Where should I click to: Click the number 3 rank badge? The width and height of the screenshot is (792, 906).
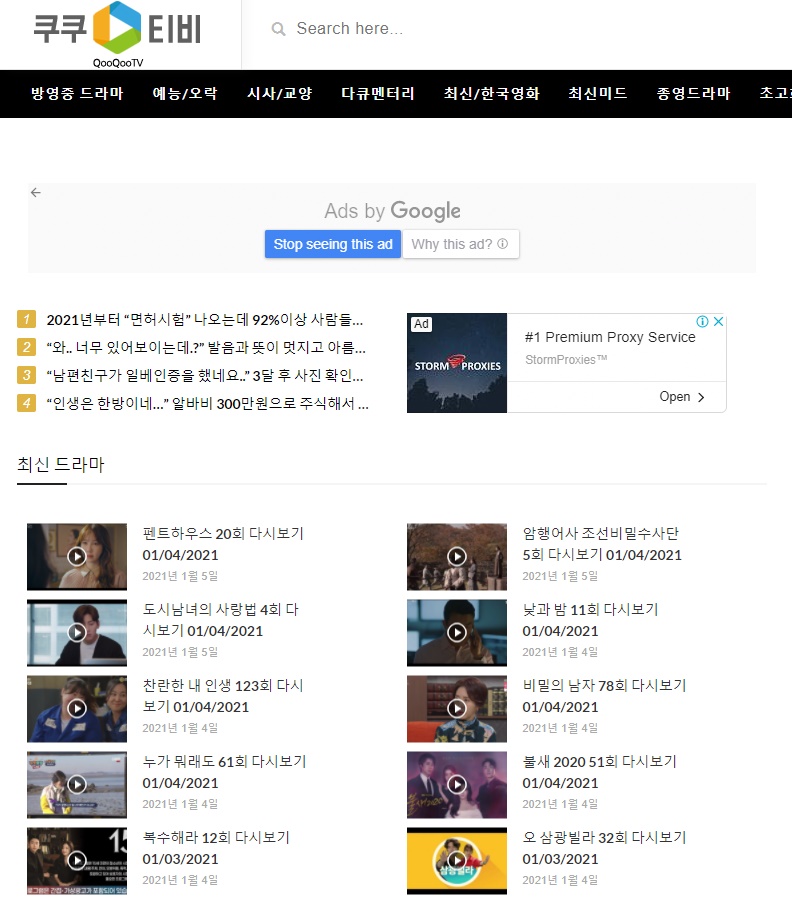[27, 375]
